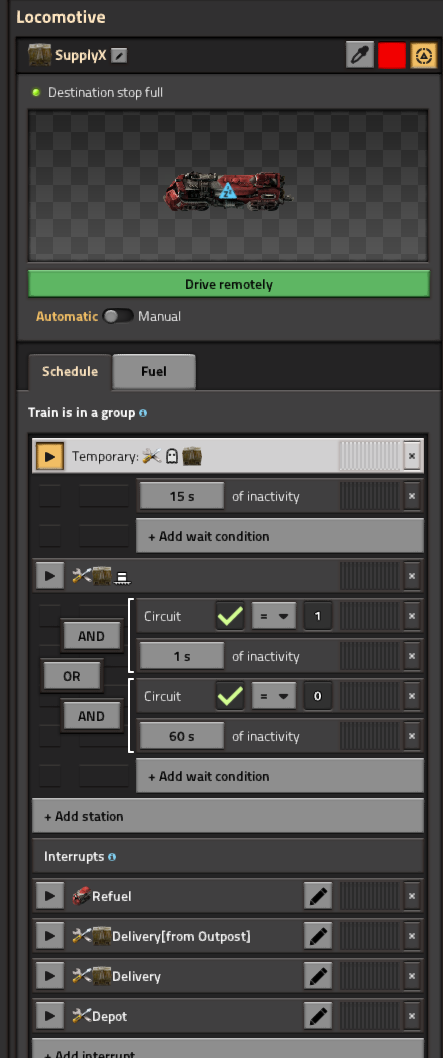Click the play arrow for the Delivery[from Outpost] interrupt
443x1058 pixels.
coord(49,936)
